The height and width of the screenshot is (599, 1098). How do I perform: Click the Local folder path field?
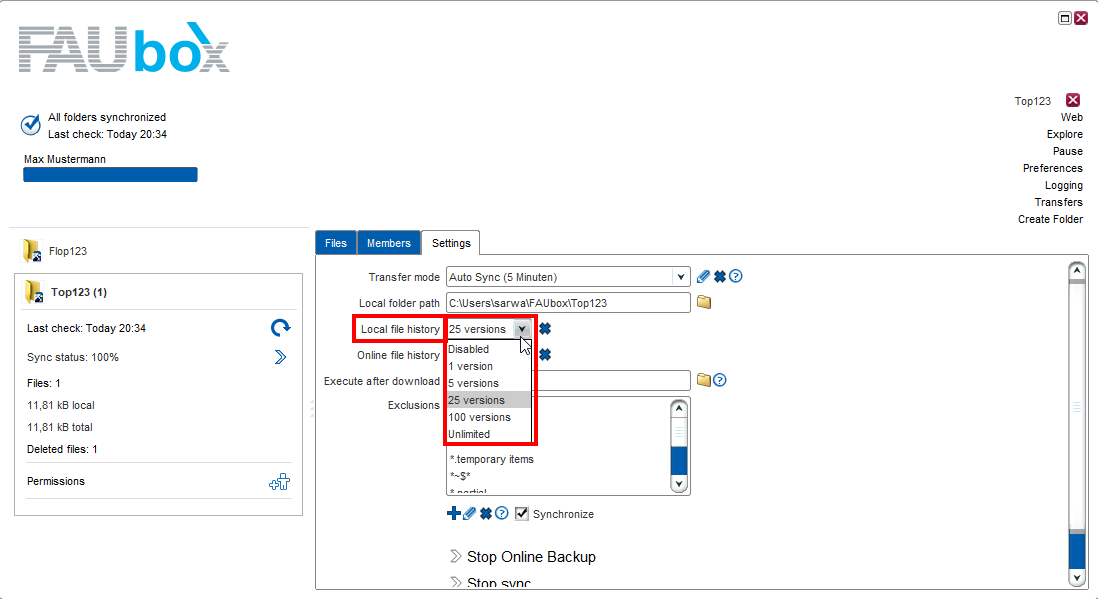(x=568, y=303)
